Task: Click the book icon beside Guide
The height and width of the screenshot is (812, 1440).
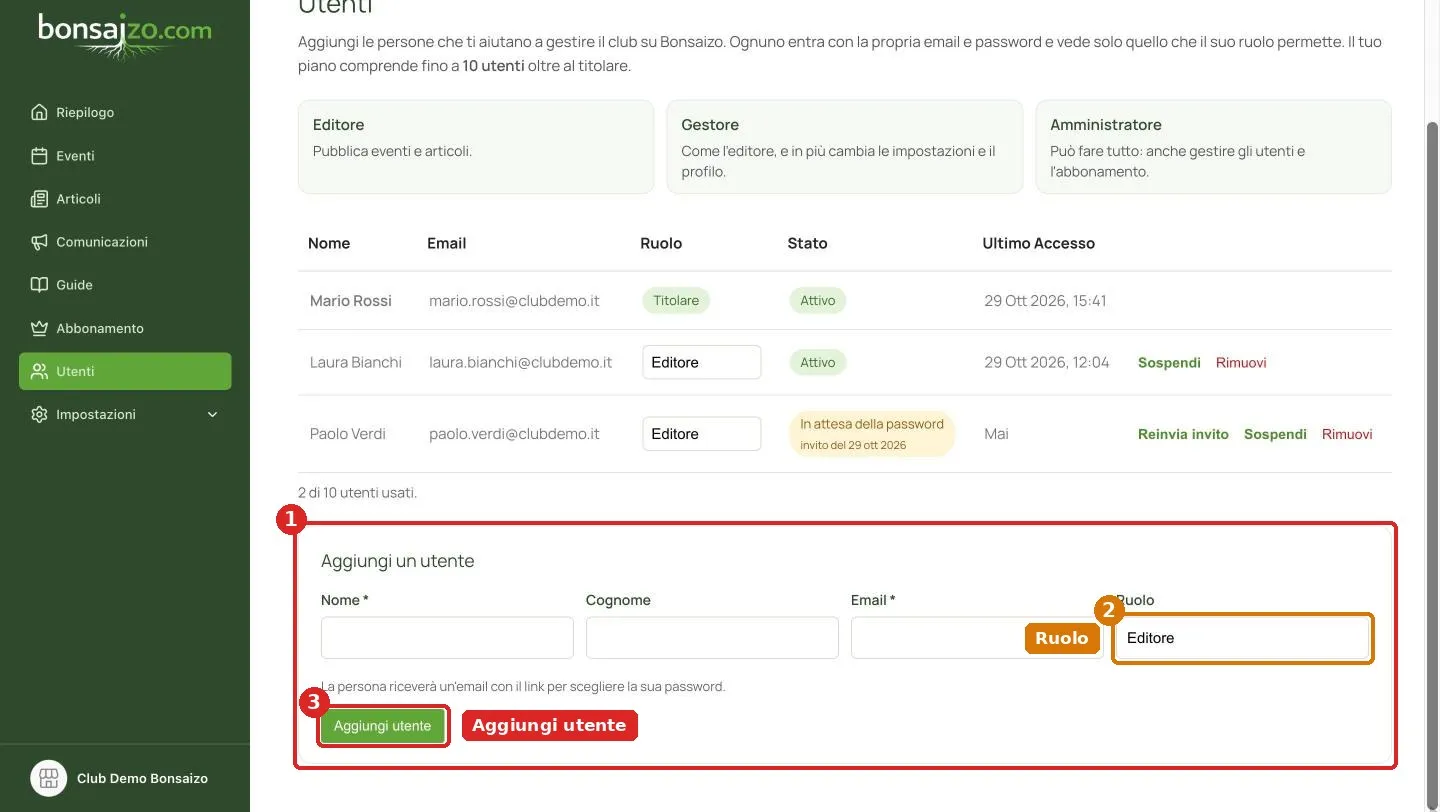Action: (x=40, y=285)
